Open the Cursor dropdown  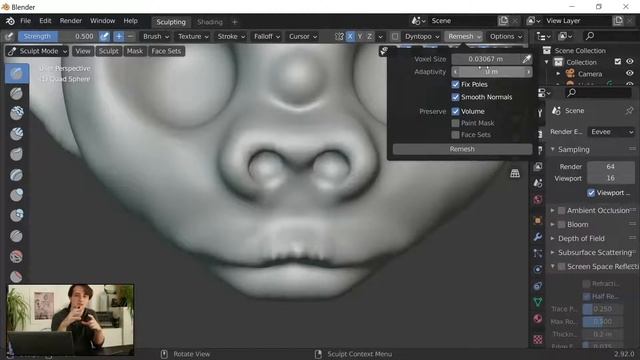(x=303, y=36)
